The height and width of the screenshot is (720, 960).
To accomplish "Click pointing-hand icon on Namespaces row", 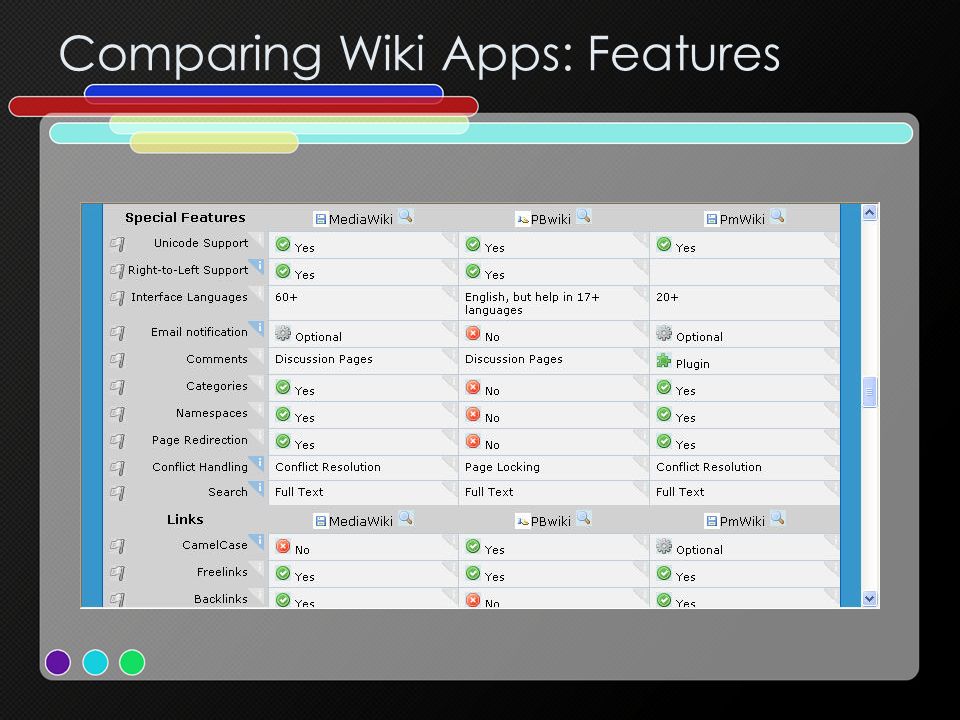I will point(118,414).
